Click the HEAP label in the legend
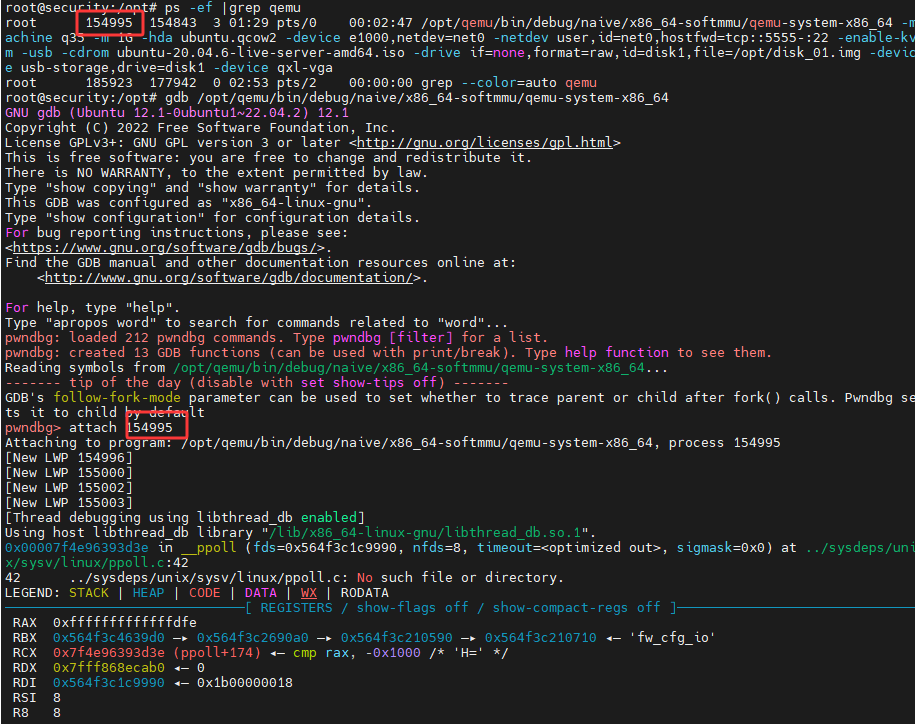915x724 pixels. (x=148, y=592)
